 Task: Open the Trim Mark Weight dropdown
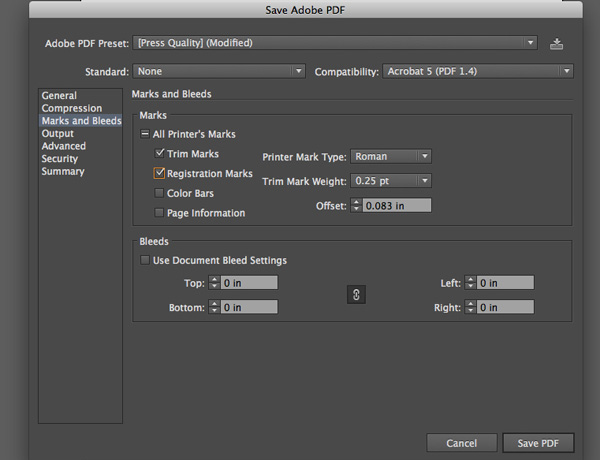click(x=391, y=181)
